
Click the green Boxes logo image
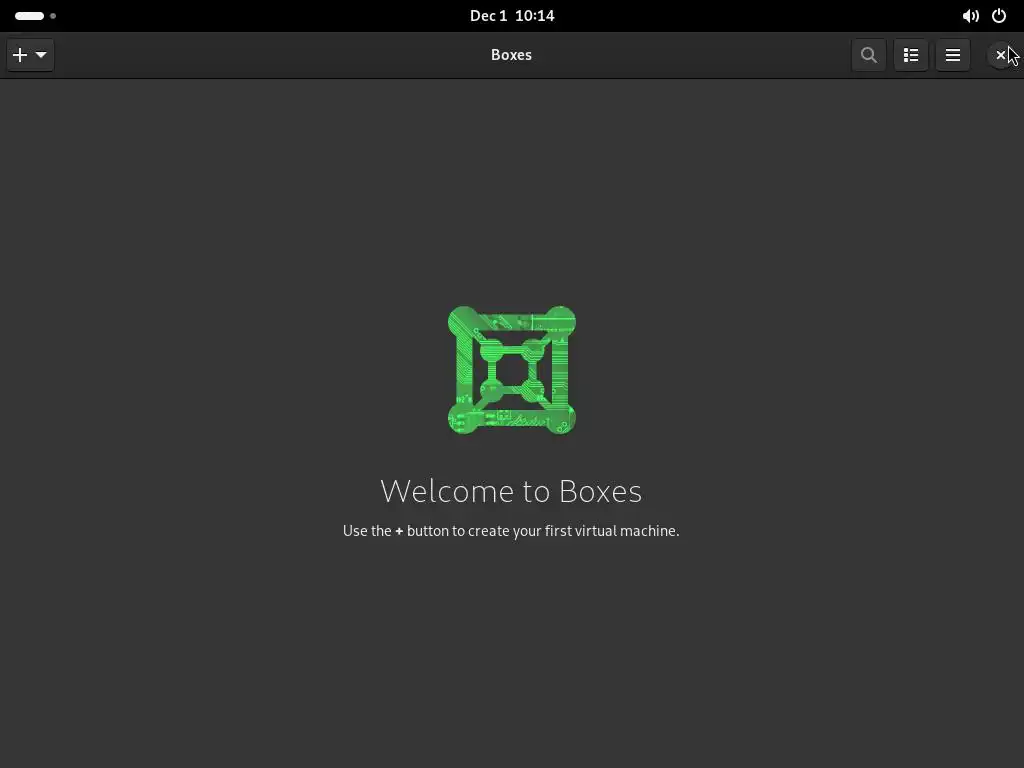511,370
